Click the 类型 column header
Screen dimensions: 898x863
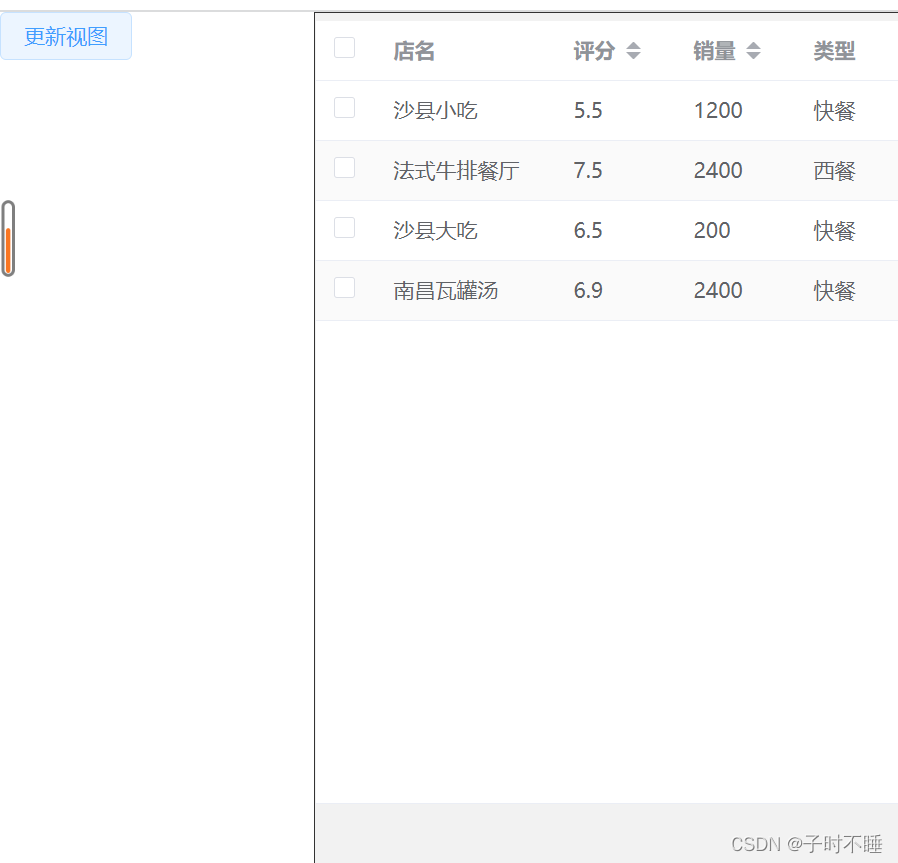click(834, 50)
